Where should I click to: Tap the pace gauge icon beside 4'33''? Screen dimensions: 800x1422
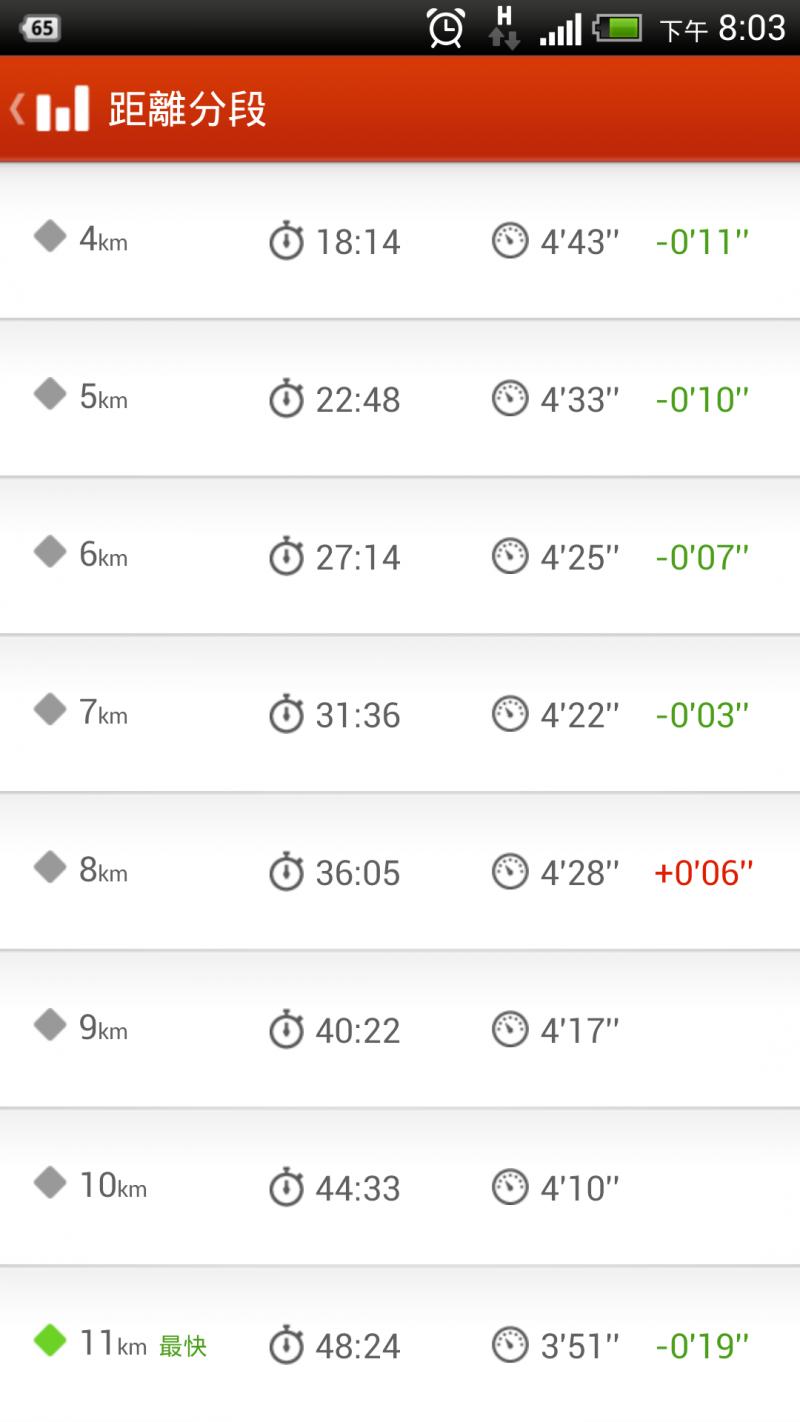510,399
